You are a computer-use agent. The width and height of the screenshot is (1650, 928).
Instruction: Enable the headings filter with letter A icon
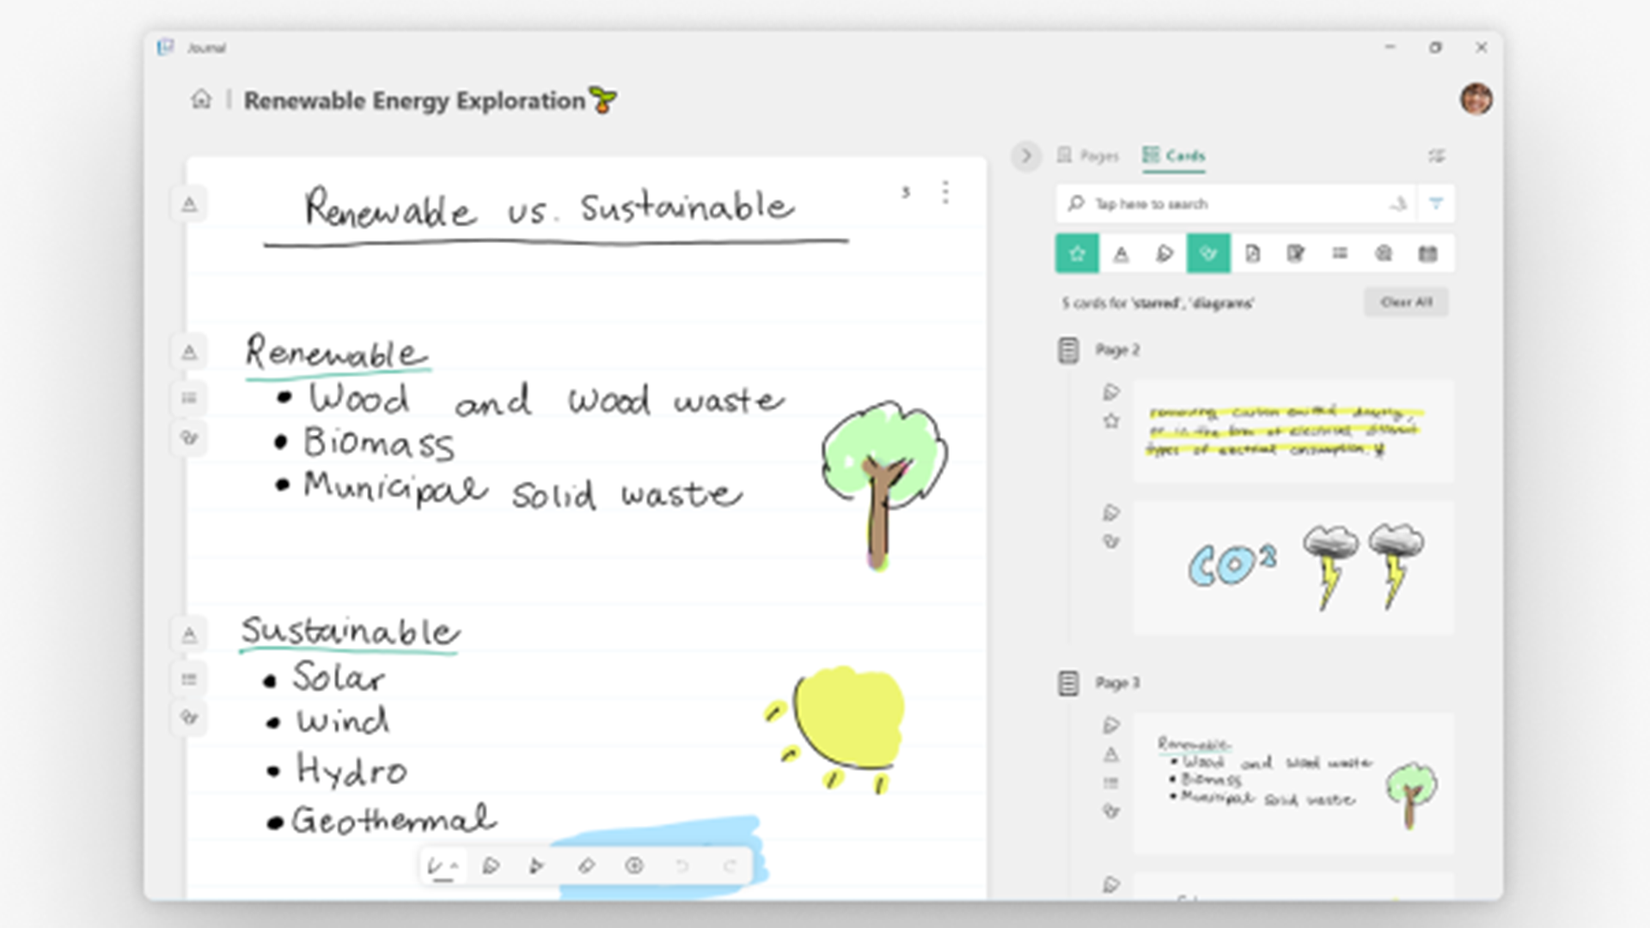point(1121,254)
